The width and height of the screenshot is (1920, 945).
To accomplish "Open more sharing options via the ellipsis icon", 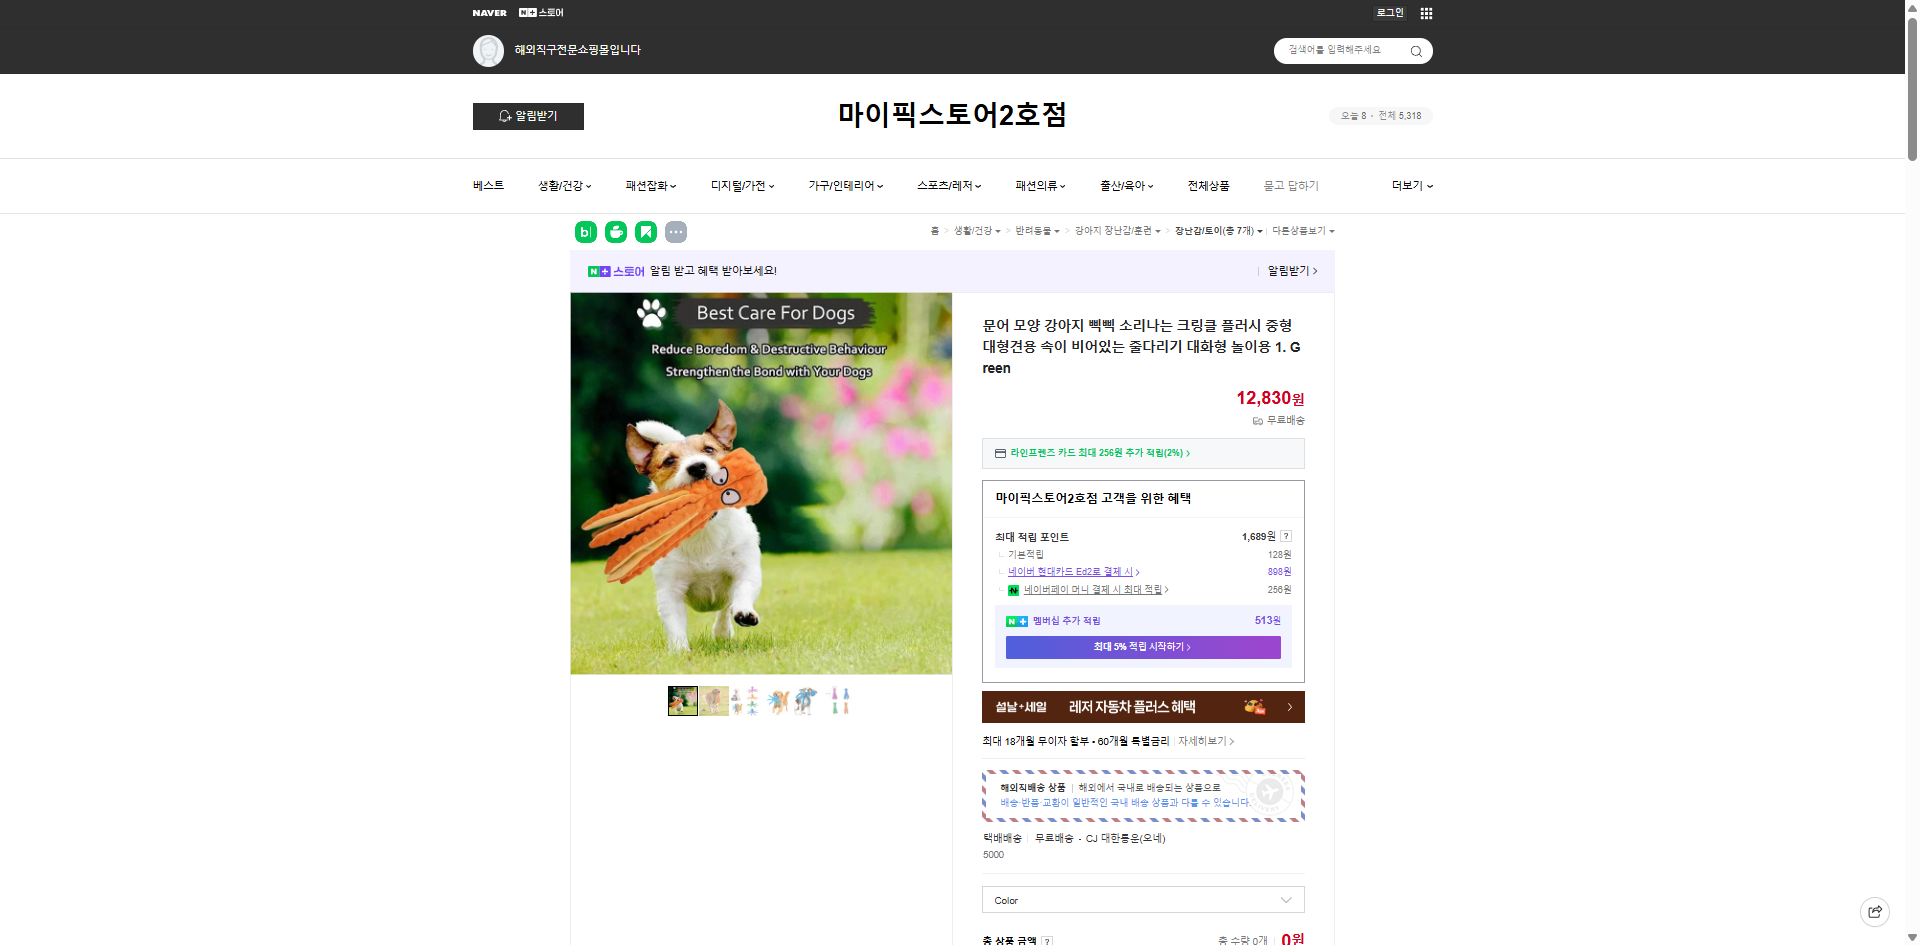I will pyautogui.click(x=677, y=232).
